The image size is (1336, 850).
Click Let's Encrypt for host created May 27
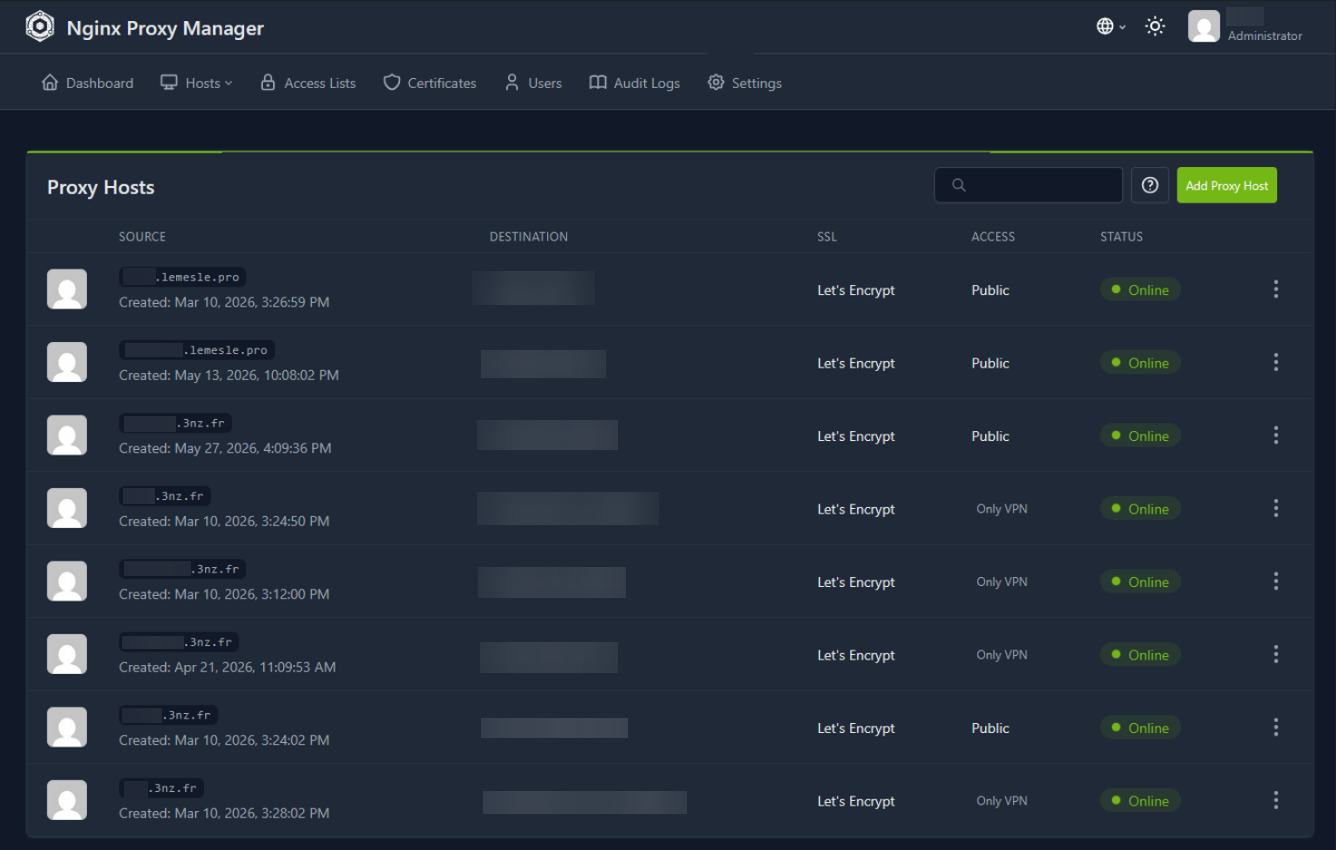(856, 436)
